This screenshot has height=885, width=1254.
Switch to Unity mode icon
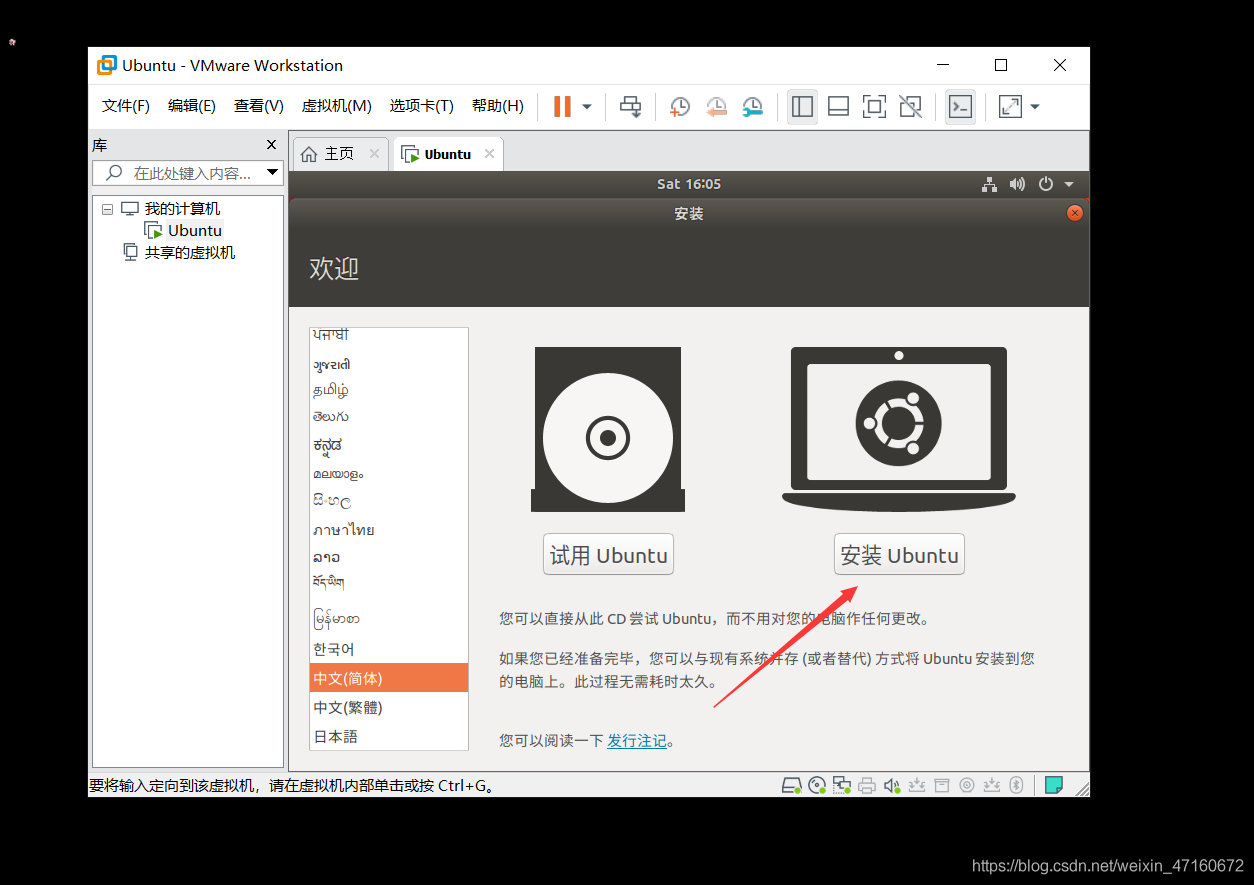pos(910,106)
